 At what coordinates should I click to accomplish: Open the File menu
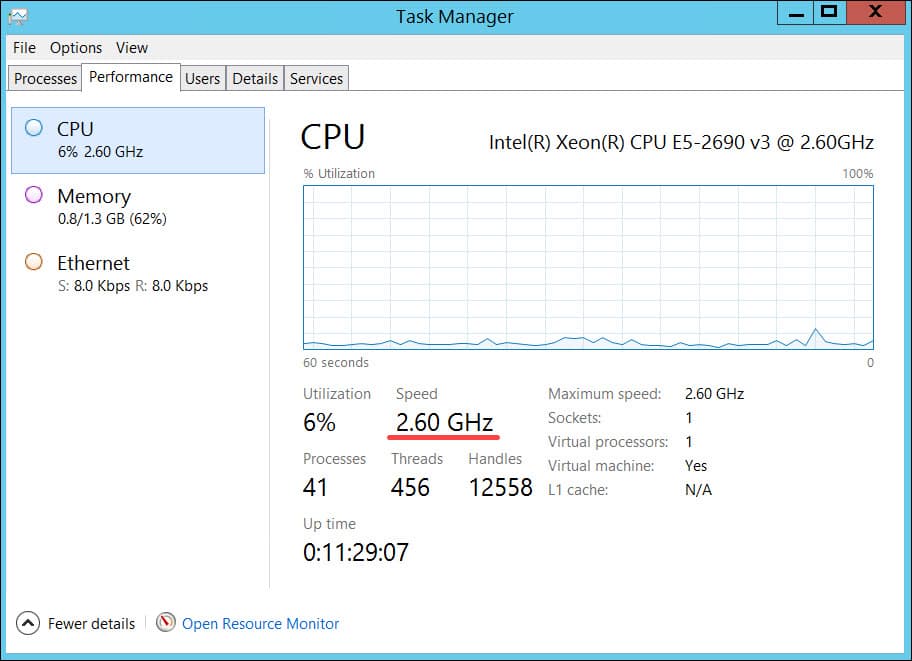[x=25, y=47]
